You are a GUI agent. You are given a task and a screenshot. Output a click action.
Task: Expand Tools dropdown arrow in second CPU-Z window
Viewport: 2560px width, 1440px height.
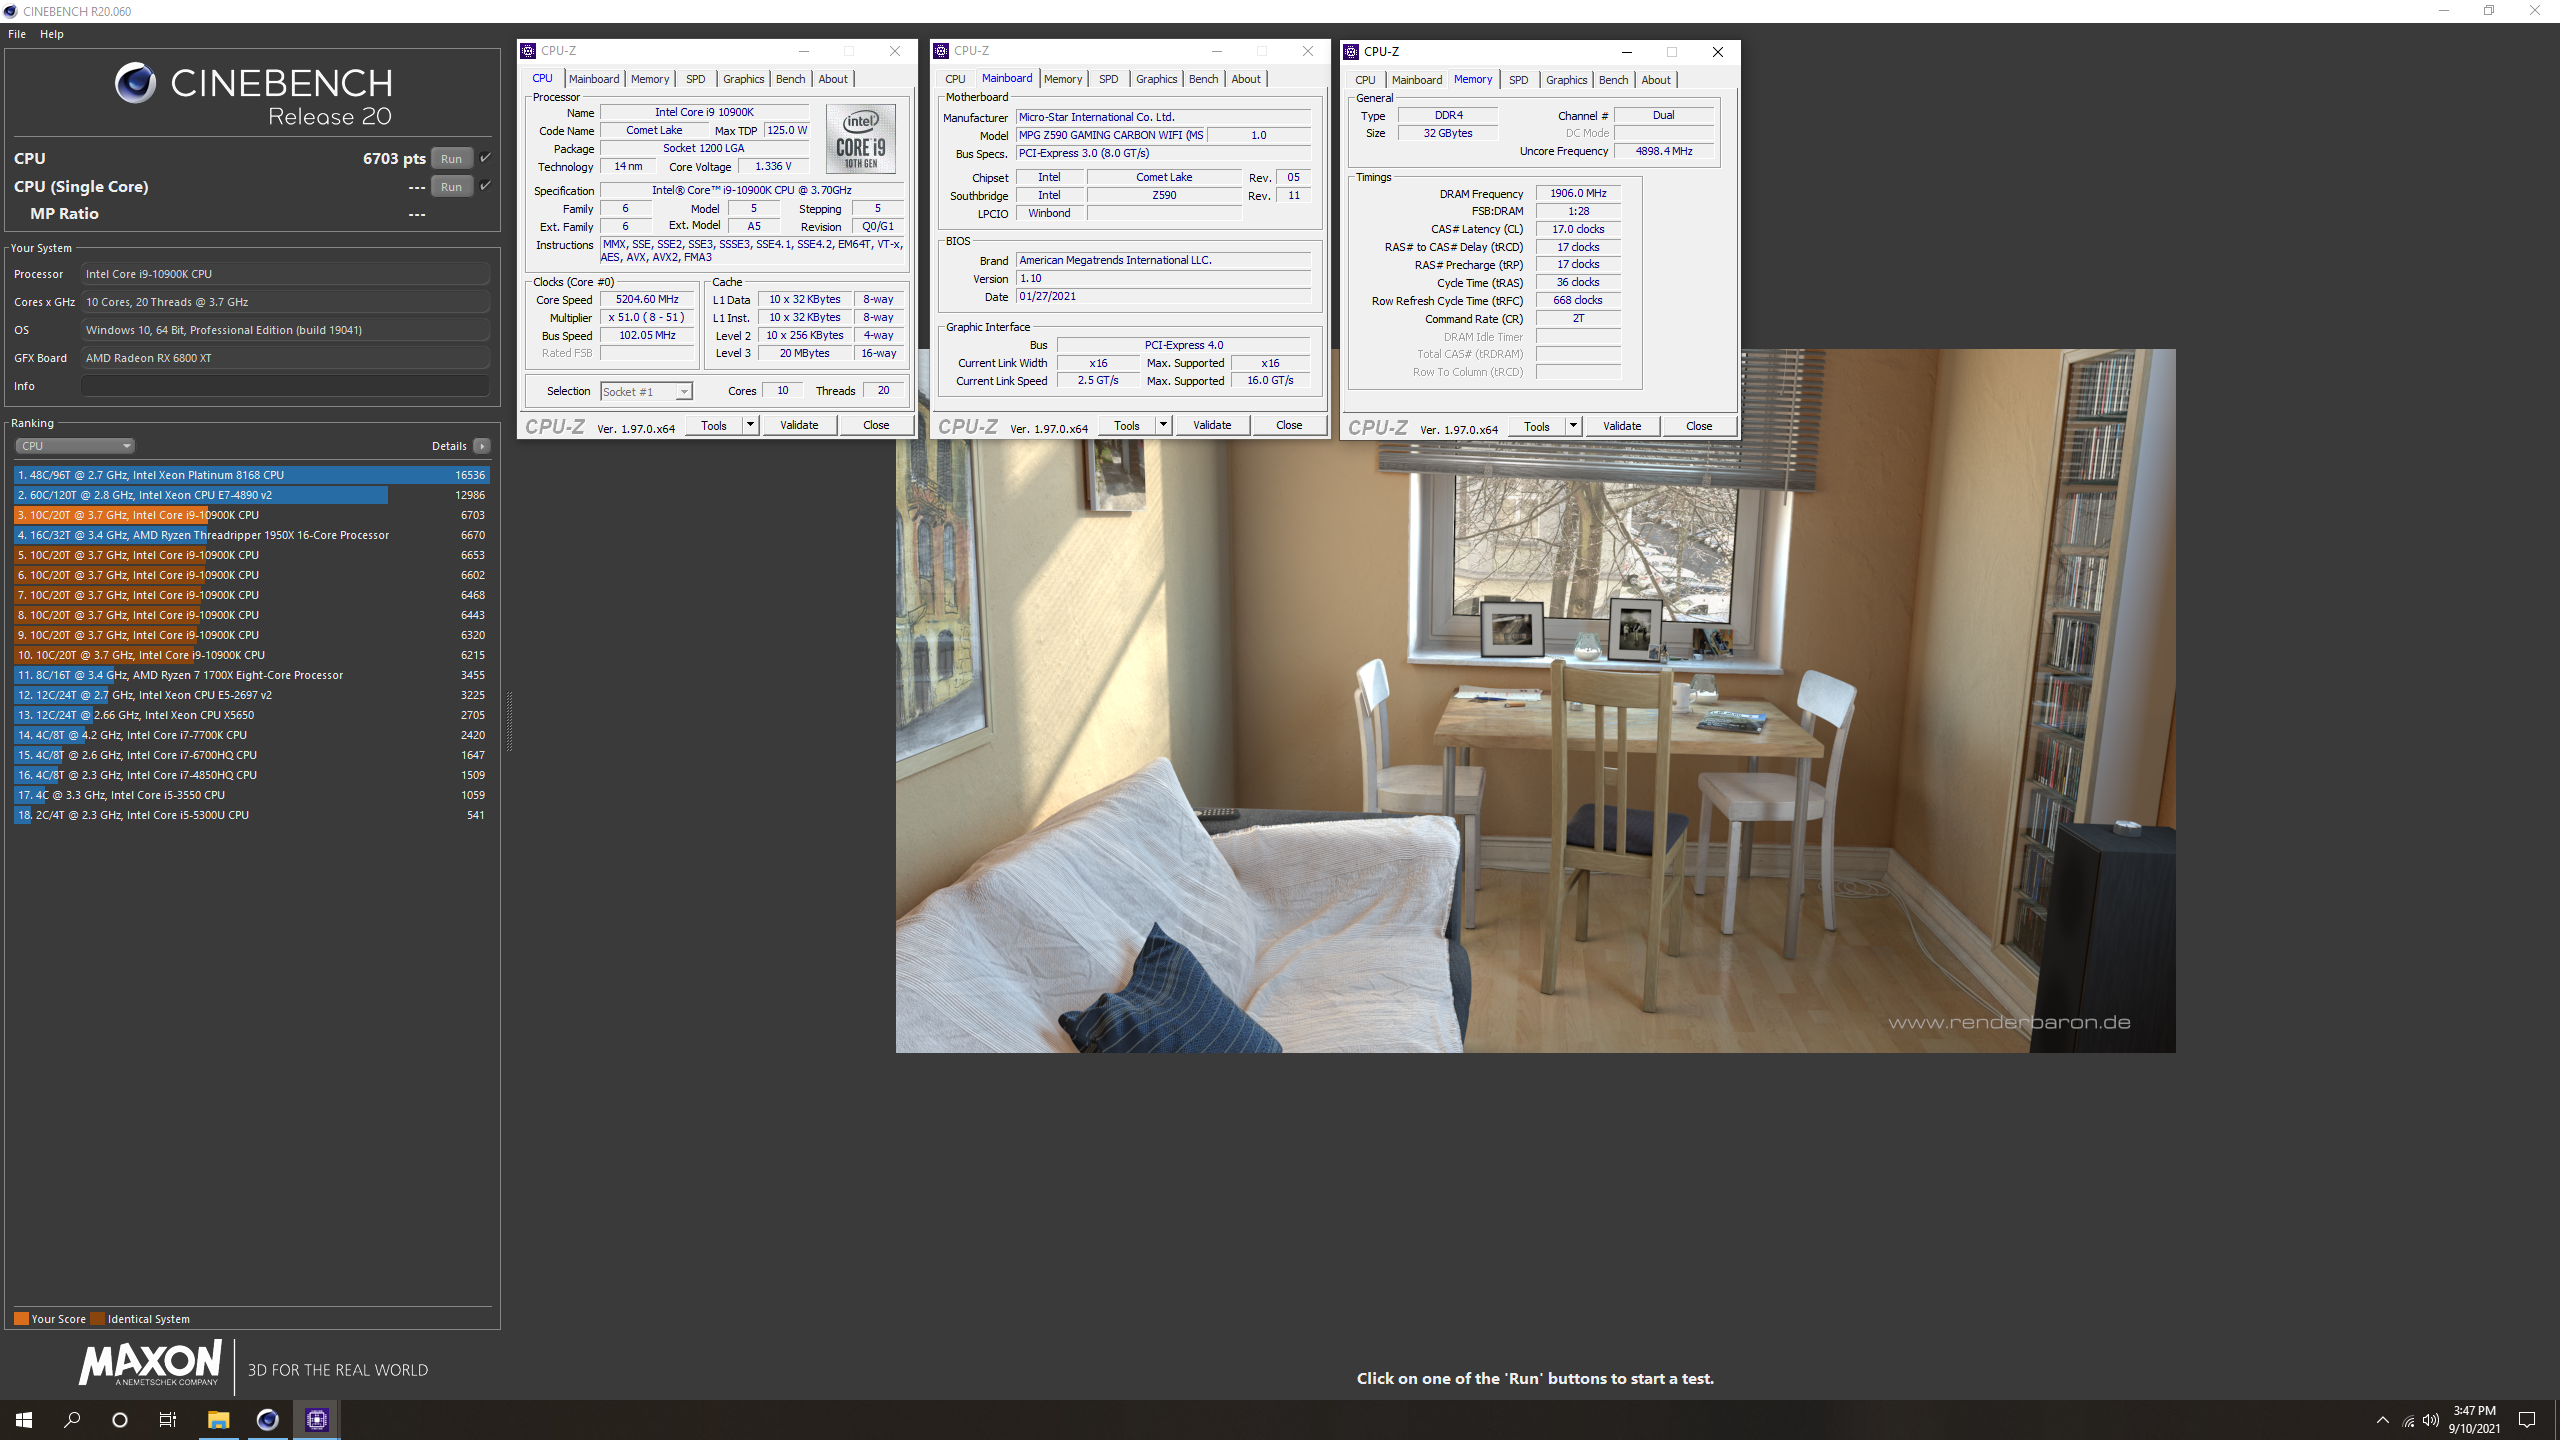(x=1163, y=426)
